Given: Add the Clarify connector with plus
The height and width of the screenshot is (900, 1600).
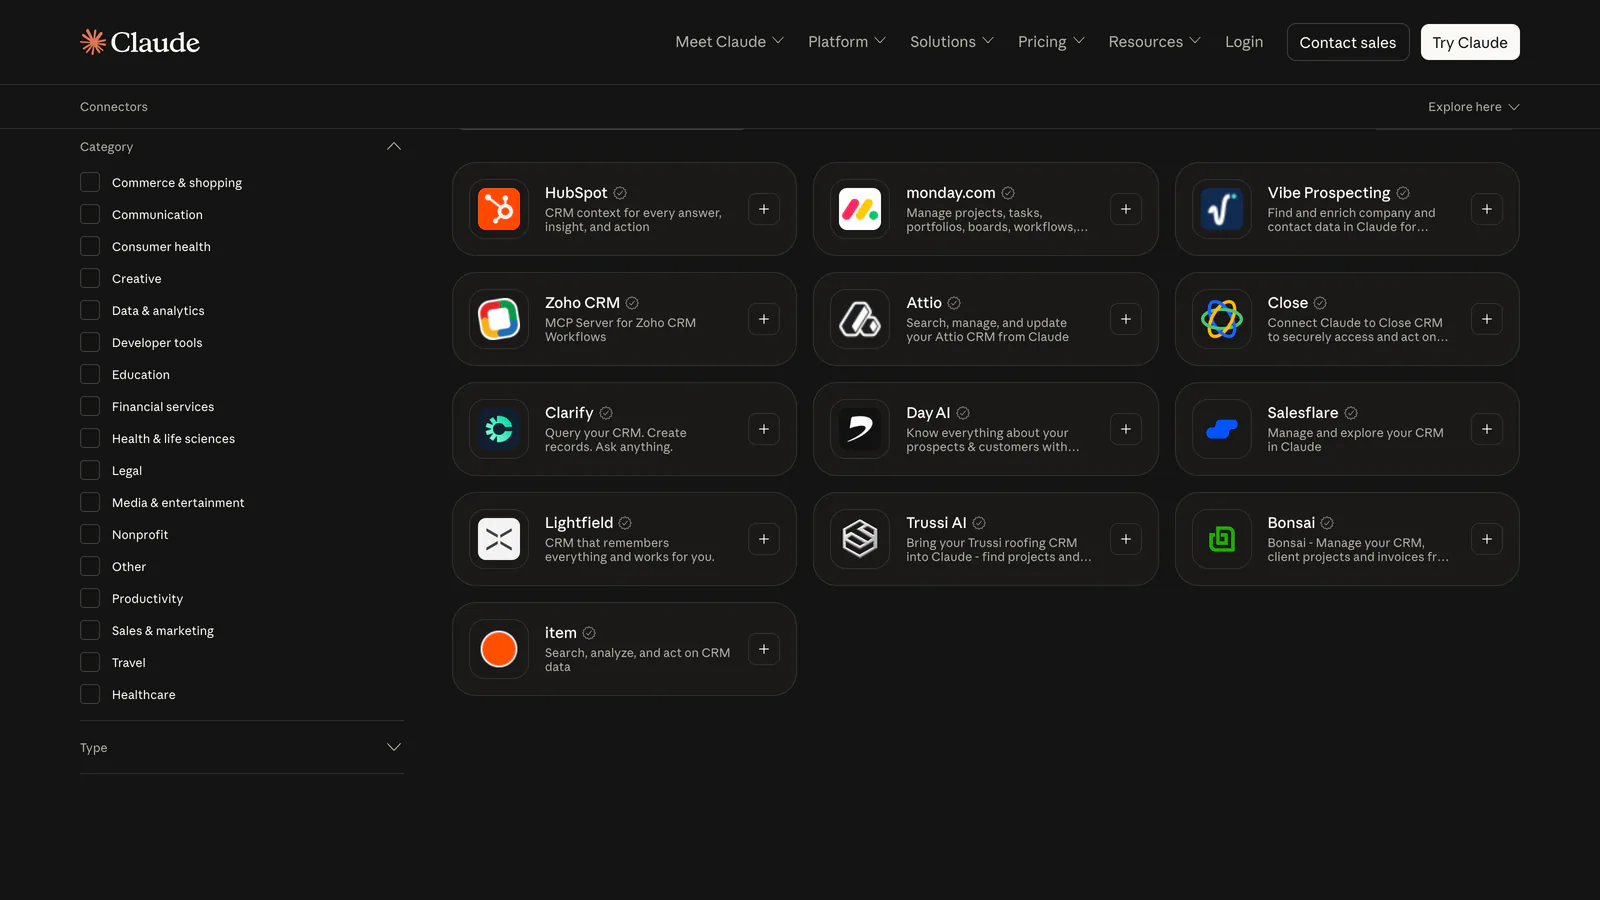Looking at the screenshot, I should [x=764, y=429].
